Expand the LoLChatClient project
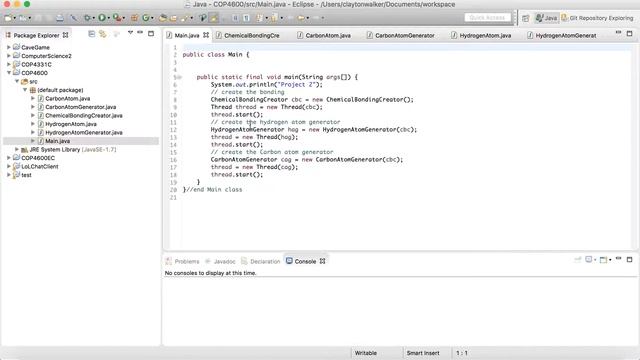This screenshot has width=640, height=360. [x=9, y=167]
